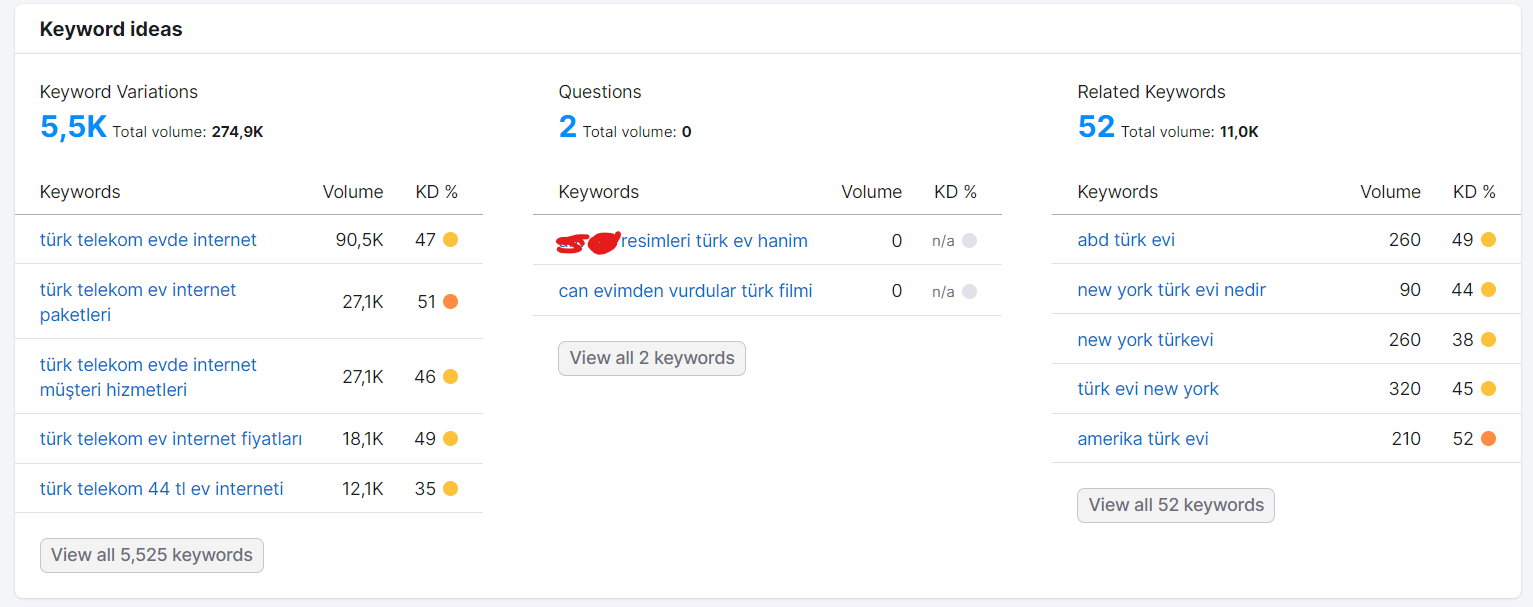Click volume 320 in Related Keywords
Viewport: 1533px width, 607px height.
(x=1405, y=389)
